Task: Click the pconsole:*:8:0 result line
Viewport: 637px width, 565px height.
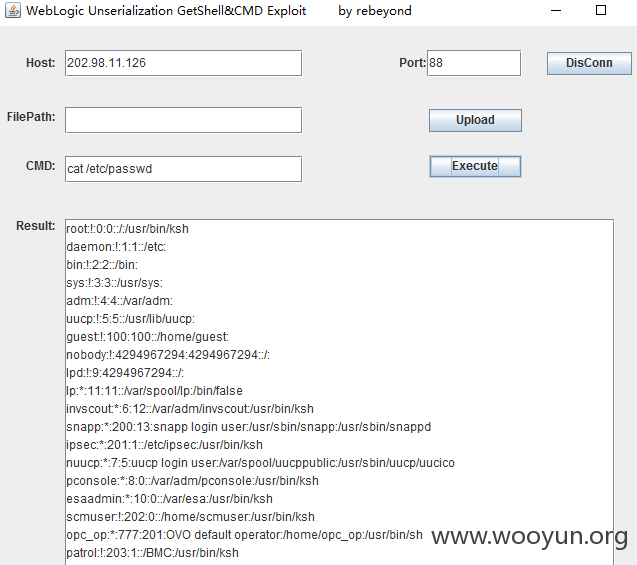Action: click(193, 481)
